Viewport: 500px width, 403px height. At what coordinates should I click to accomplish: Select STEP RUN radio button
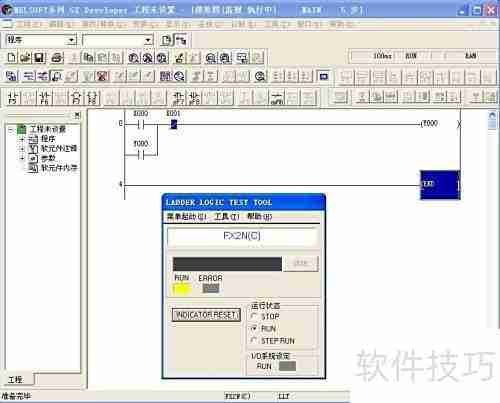254,340
